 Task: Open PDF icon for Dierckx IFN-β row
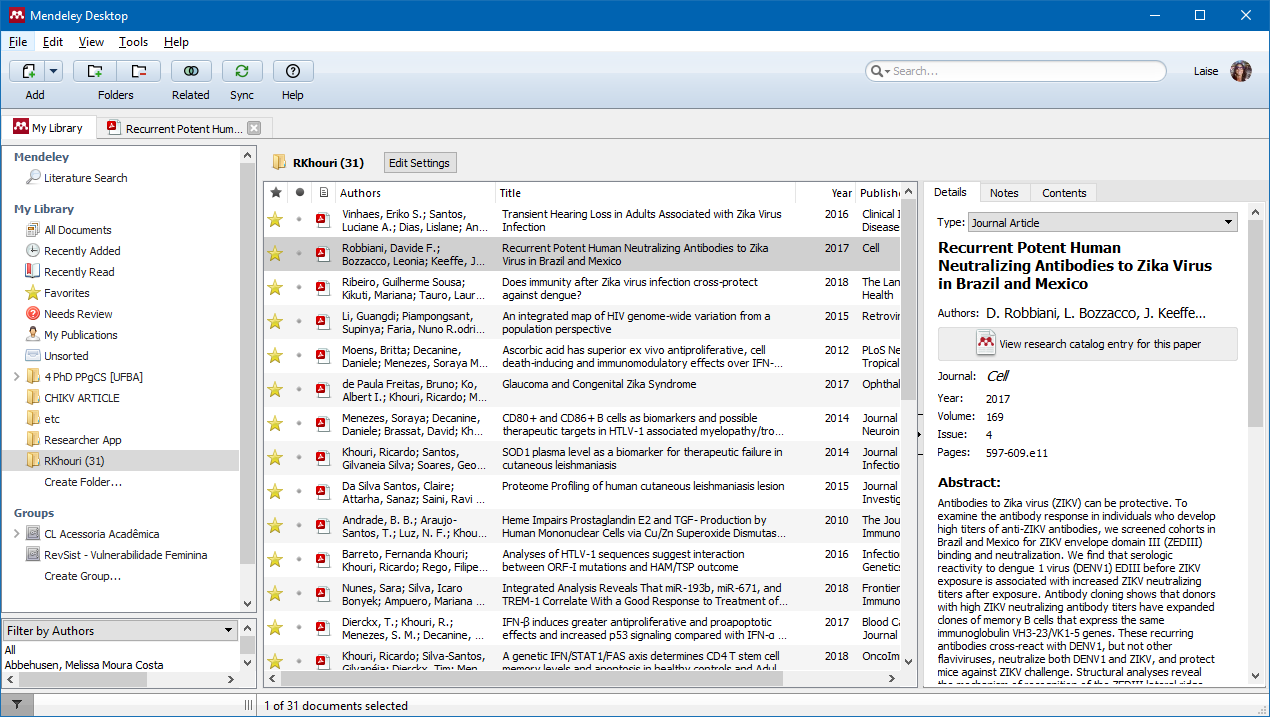click(x=323, y=628)
